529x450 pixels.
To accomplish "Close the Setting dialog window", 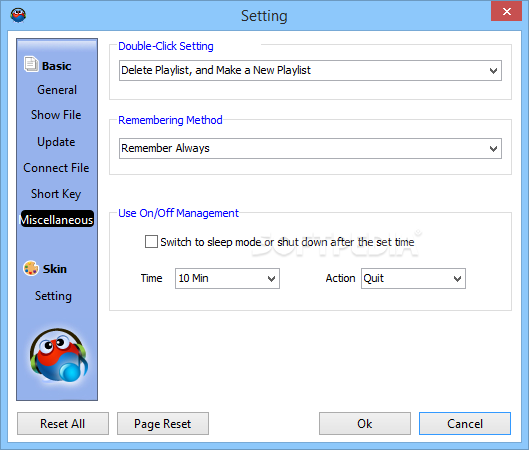I will tap(507, 11).
